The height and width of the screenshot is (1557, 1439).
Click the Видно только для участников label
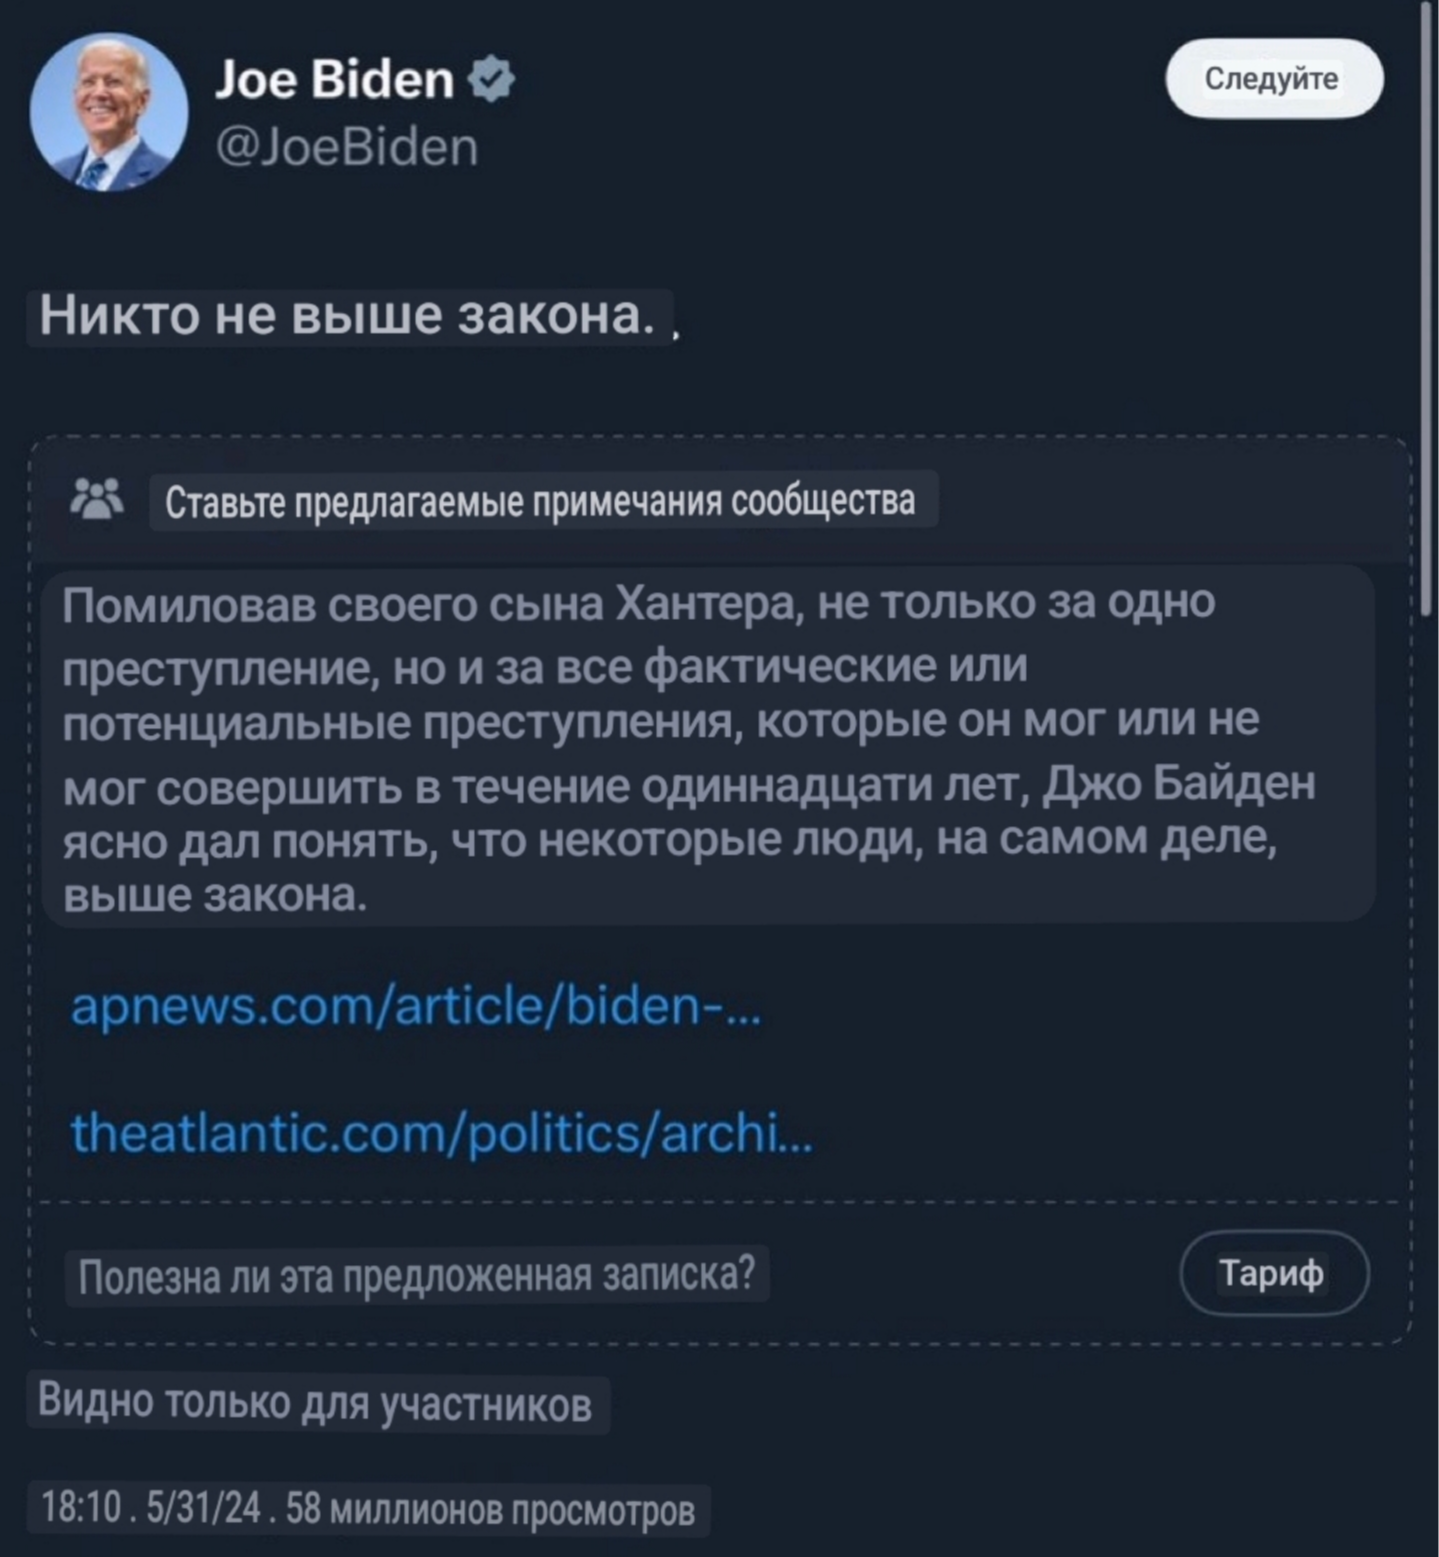315,1403
